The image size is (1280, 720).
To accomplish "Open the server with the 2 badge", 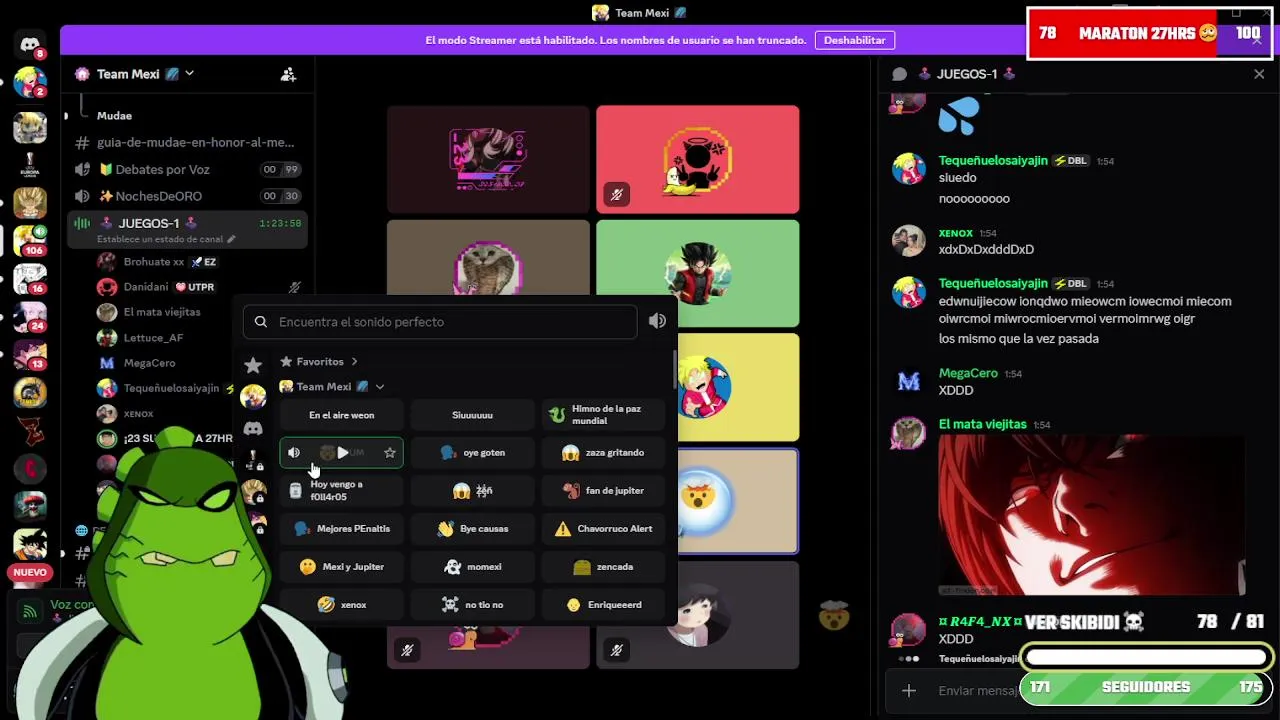I will point(30,82).
